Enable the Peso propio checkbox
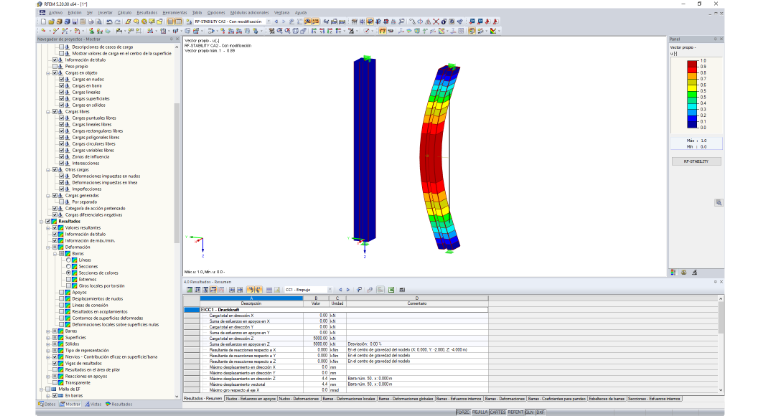 click(55, 66)
